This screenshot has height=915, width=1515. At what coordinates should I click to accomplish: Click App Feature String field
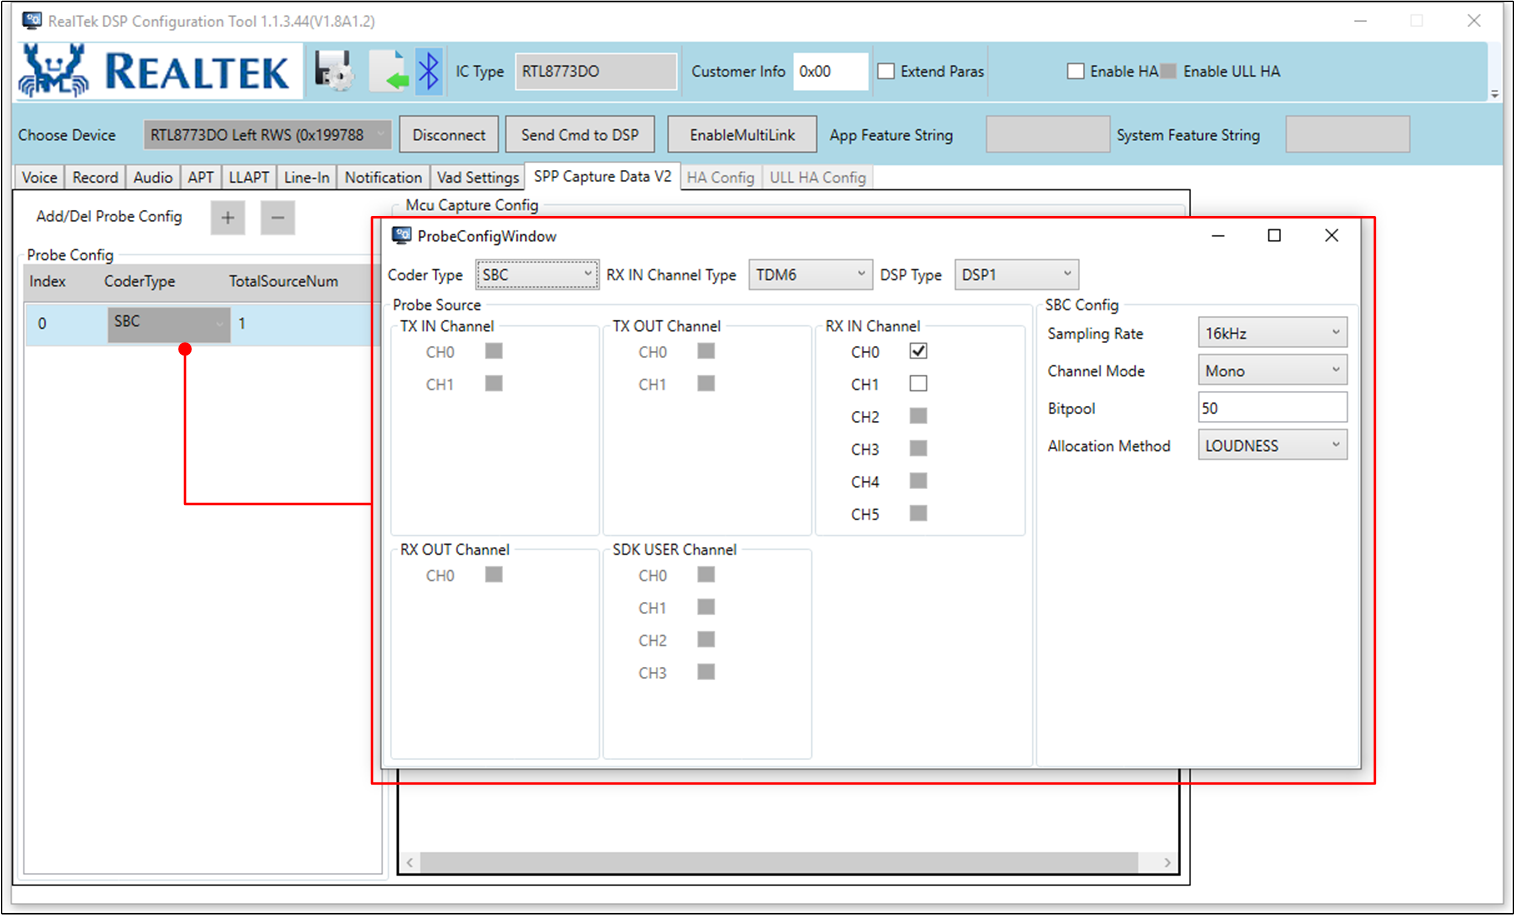click(1047, 135)
